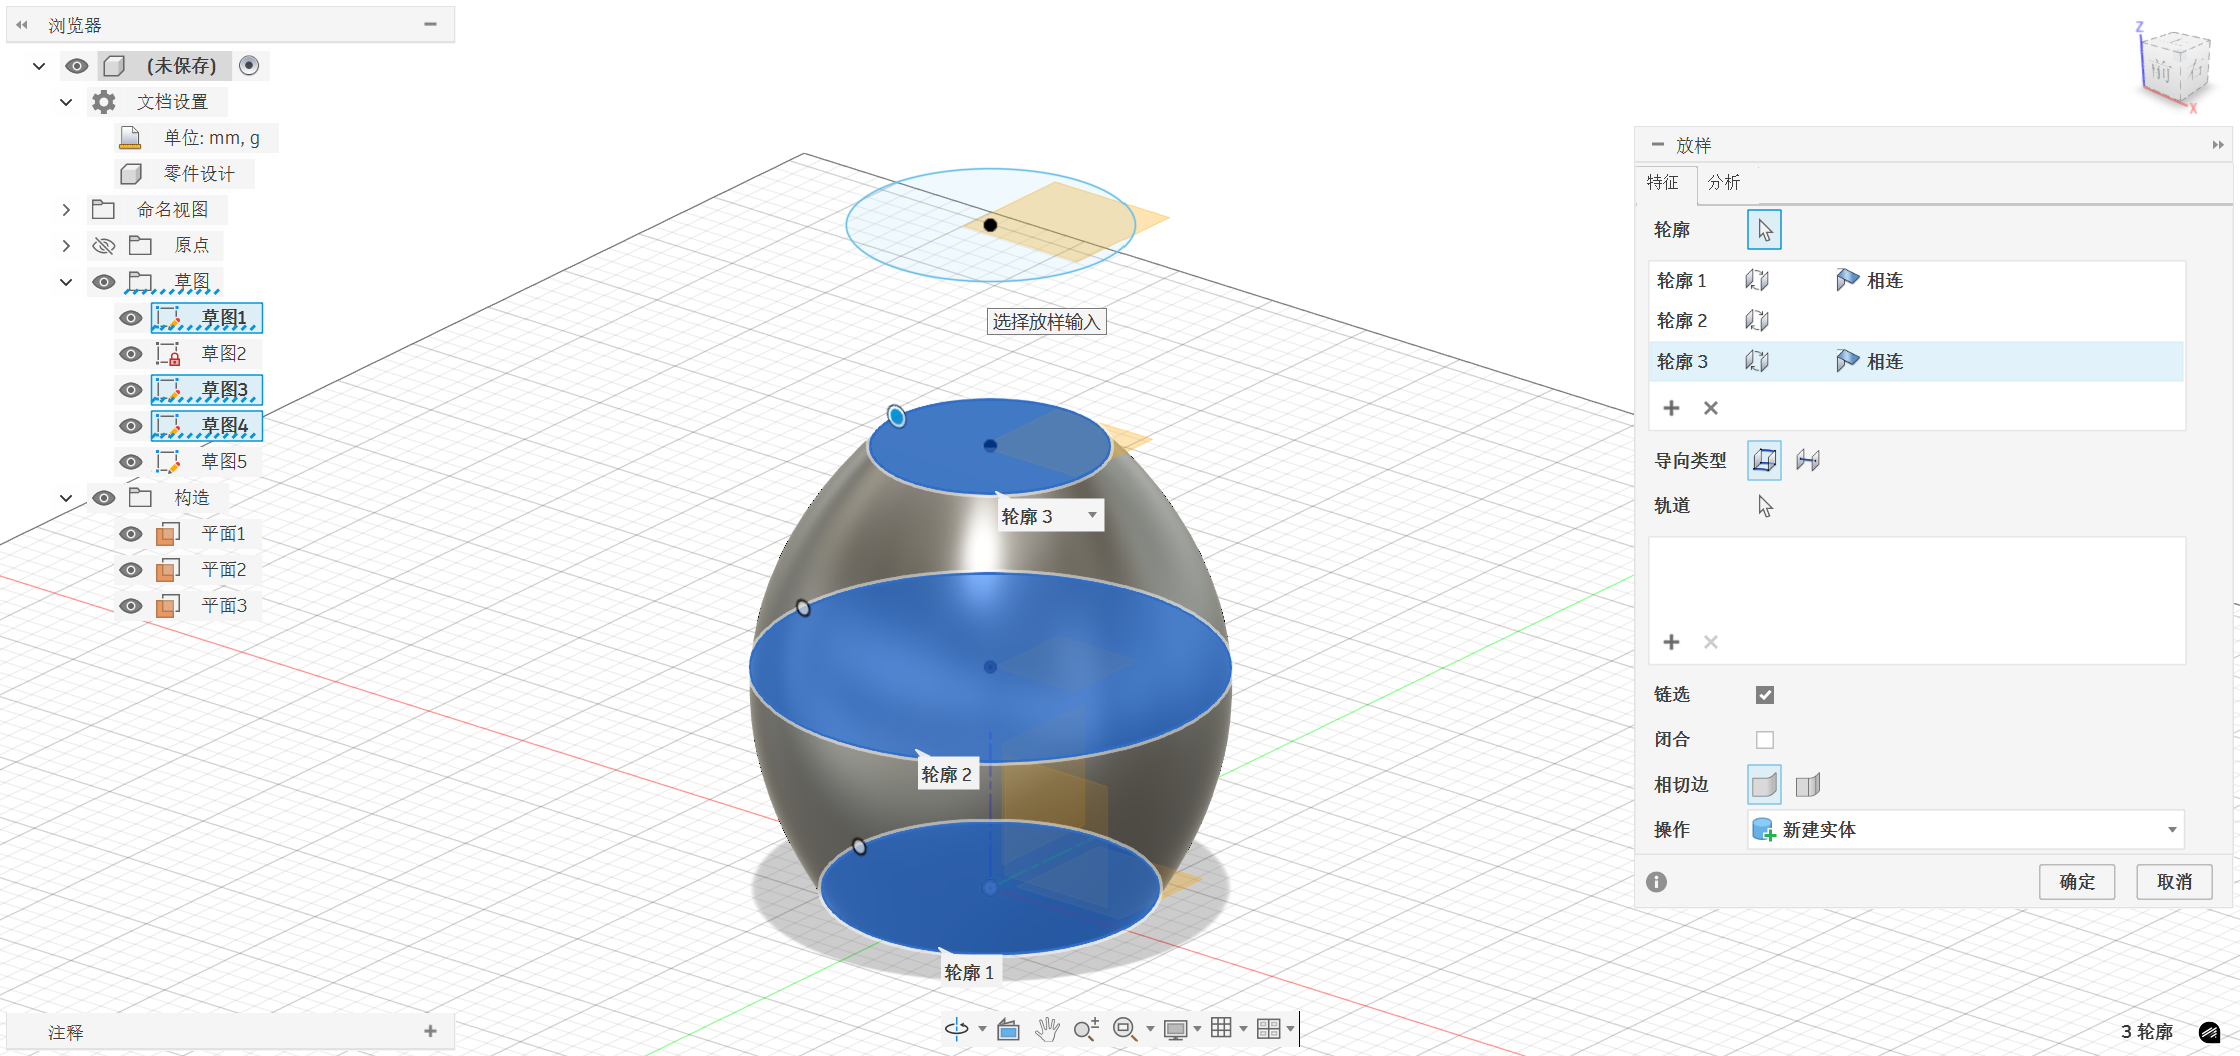The width and height of the screenshot is (2240, 1056).
Task: Click the notification icon beside 3 轮廓
Action: pos(2210,1032)
